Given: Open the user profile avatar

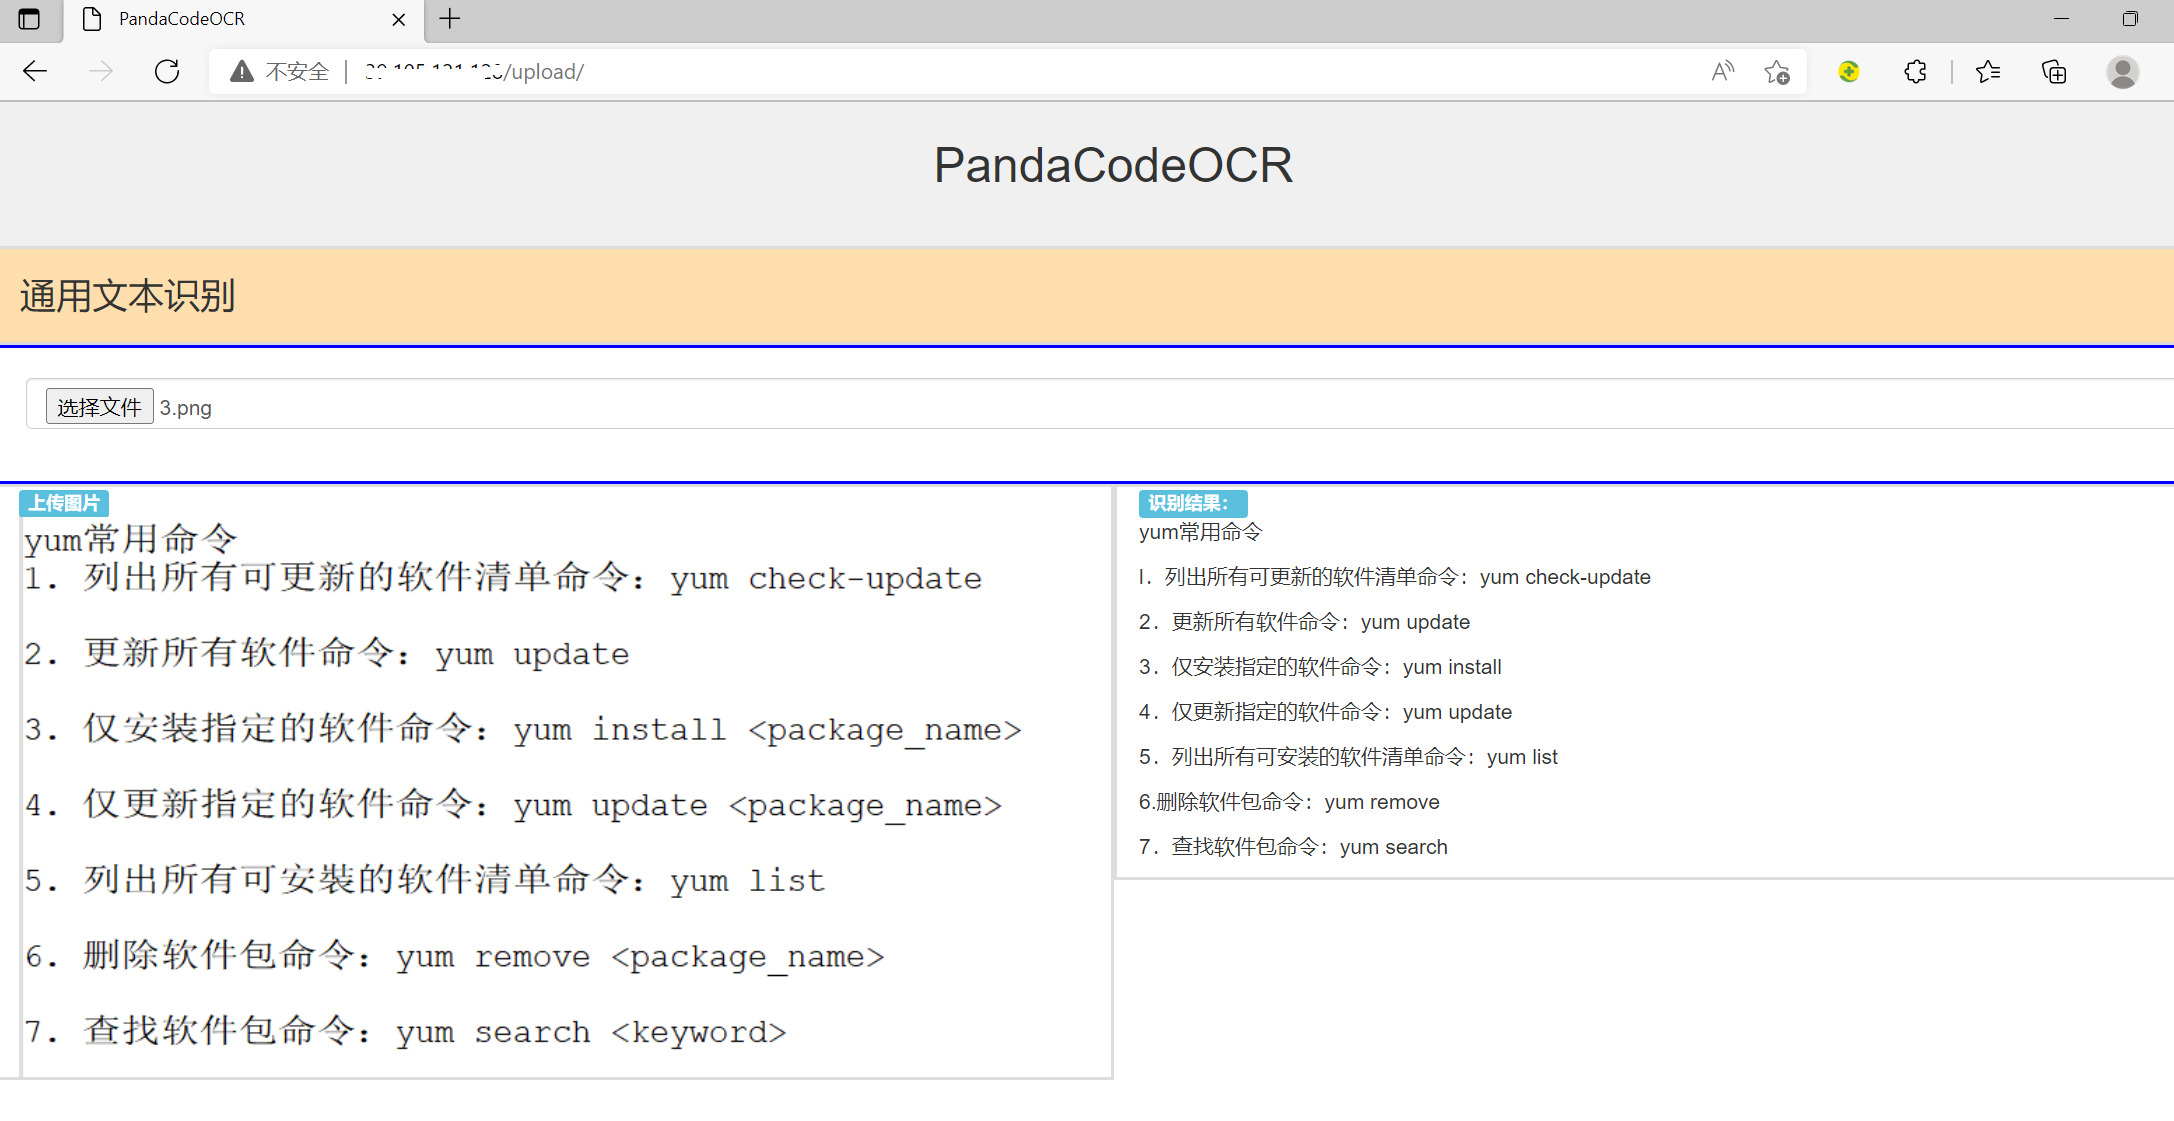Looking at the screenshot, I should pos(2122,71).
